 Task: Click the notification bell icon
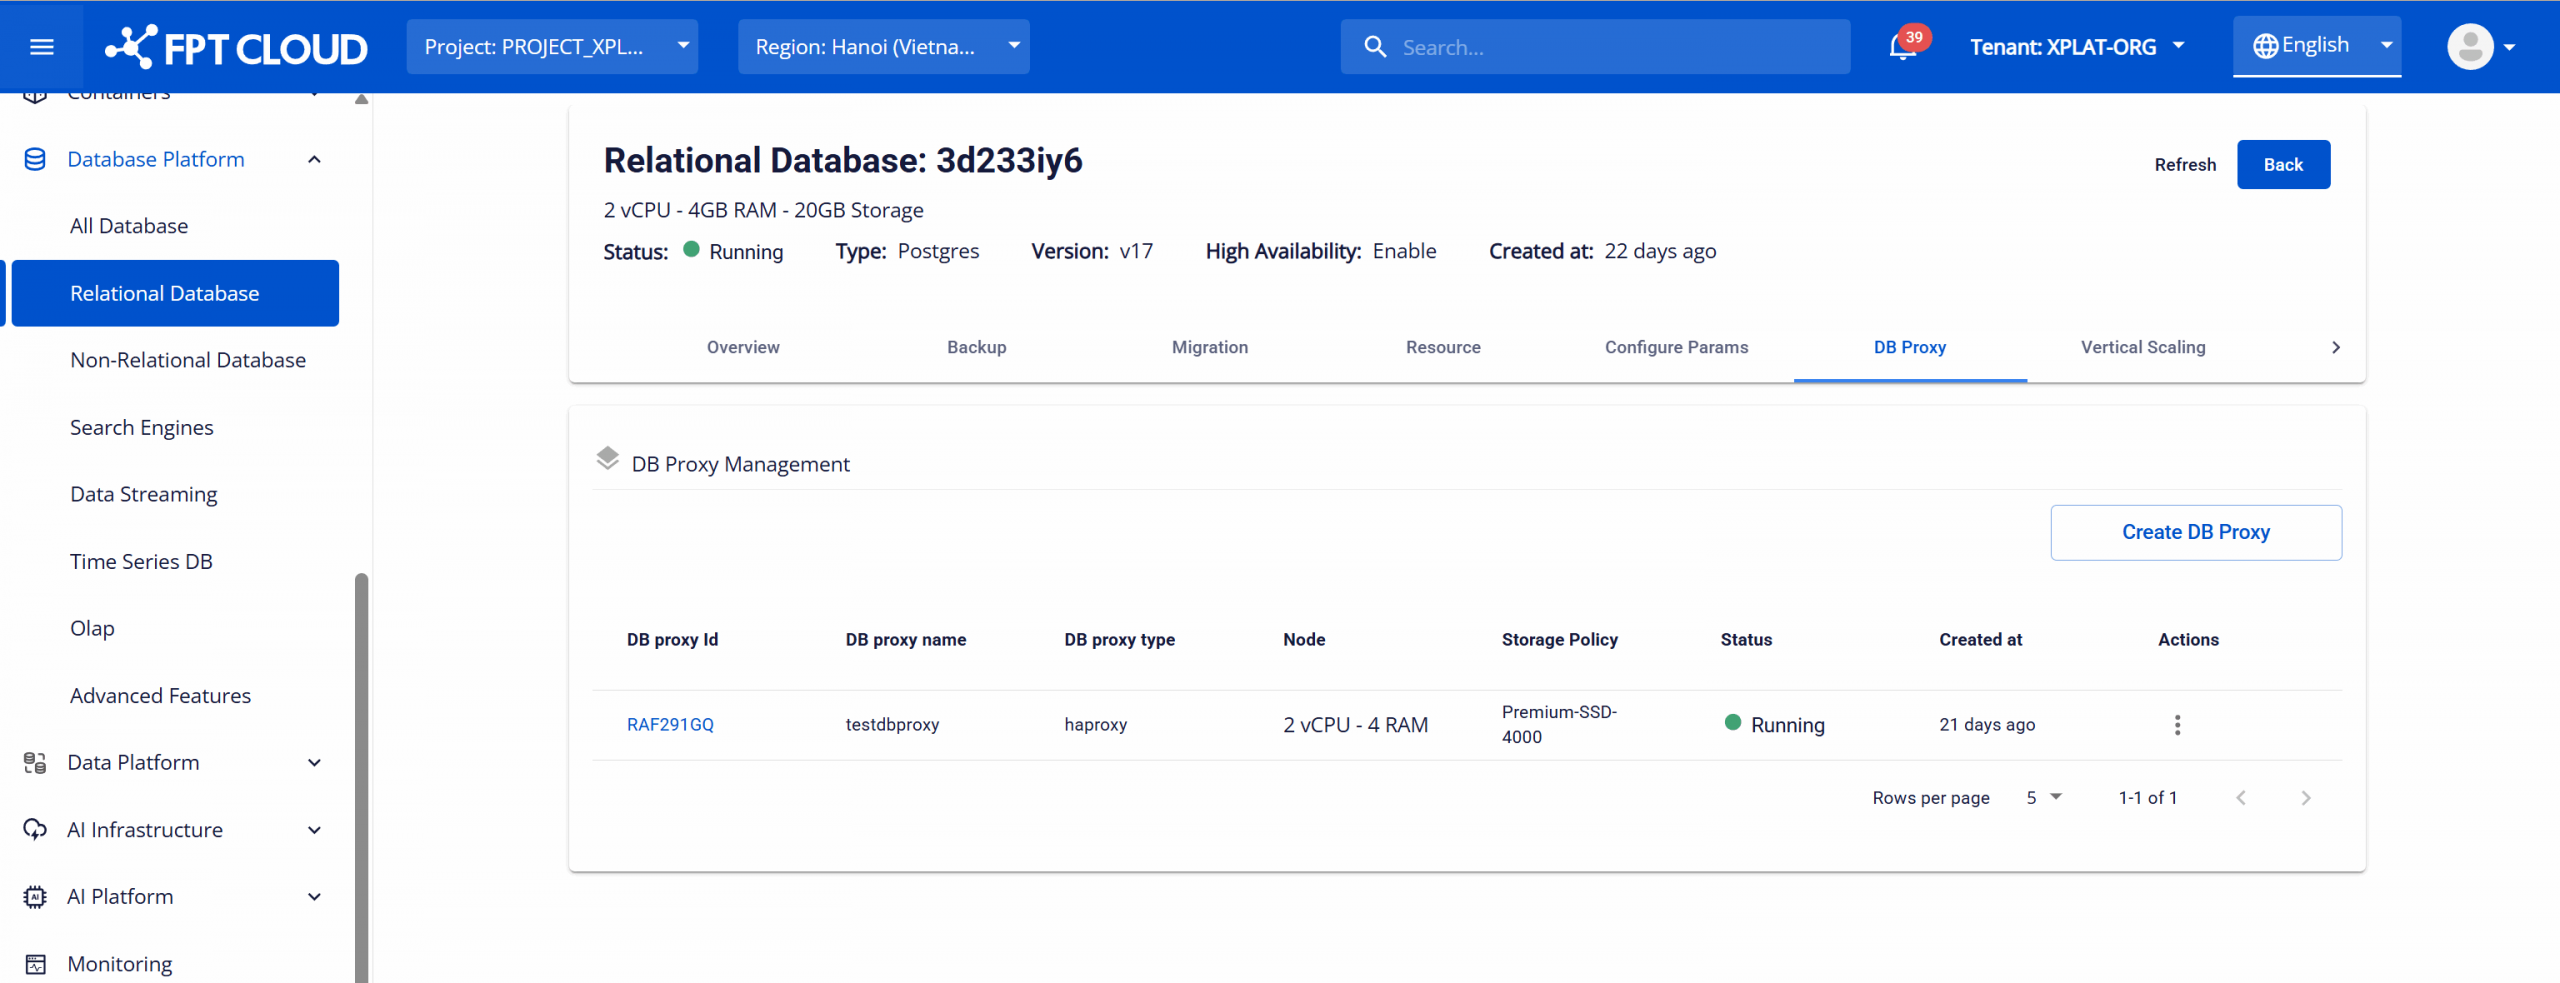coord(1902,47)
